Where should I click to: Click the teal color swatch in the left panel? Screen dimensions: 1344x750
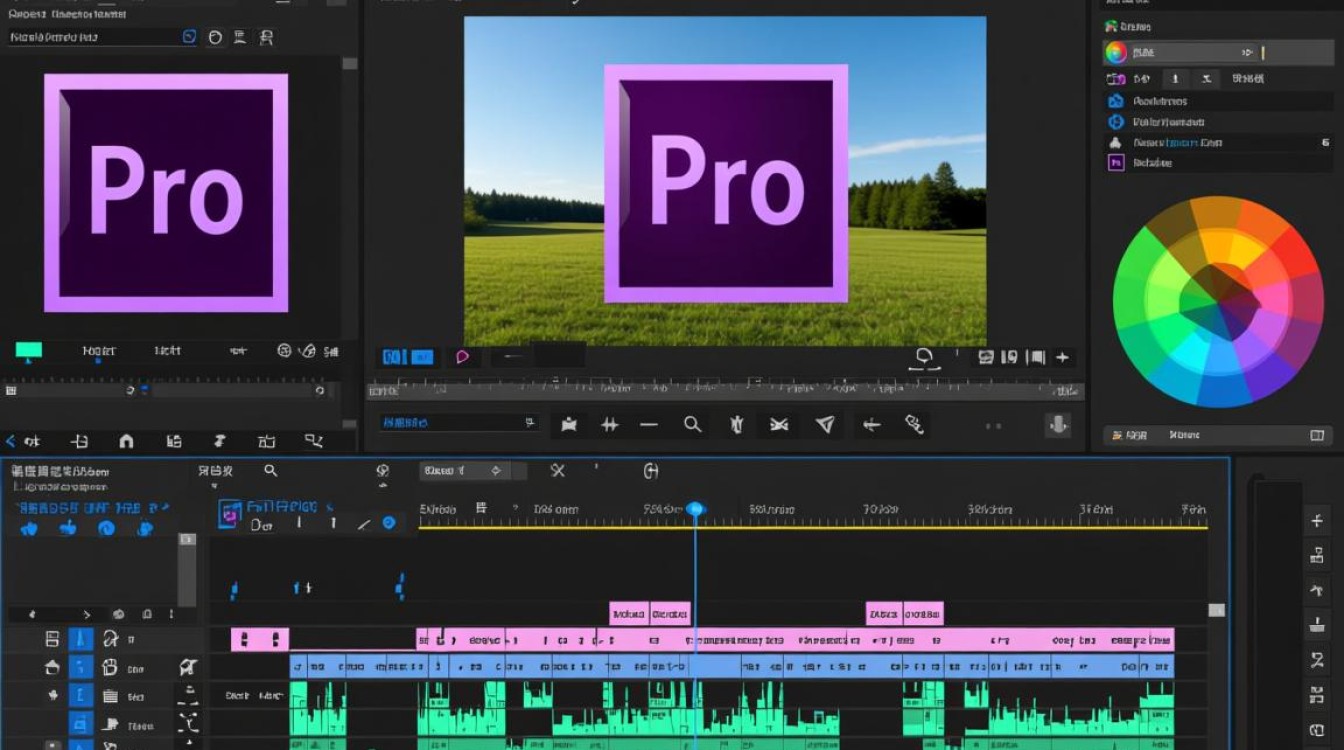click(28, 350)
